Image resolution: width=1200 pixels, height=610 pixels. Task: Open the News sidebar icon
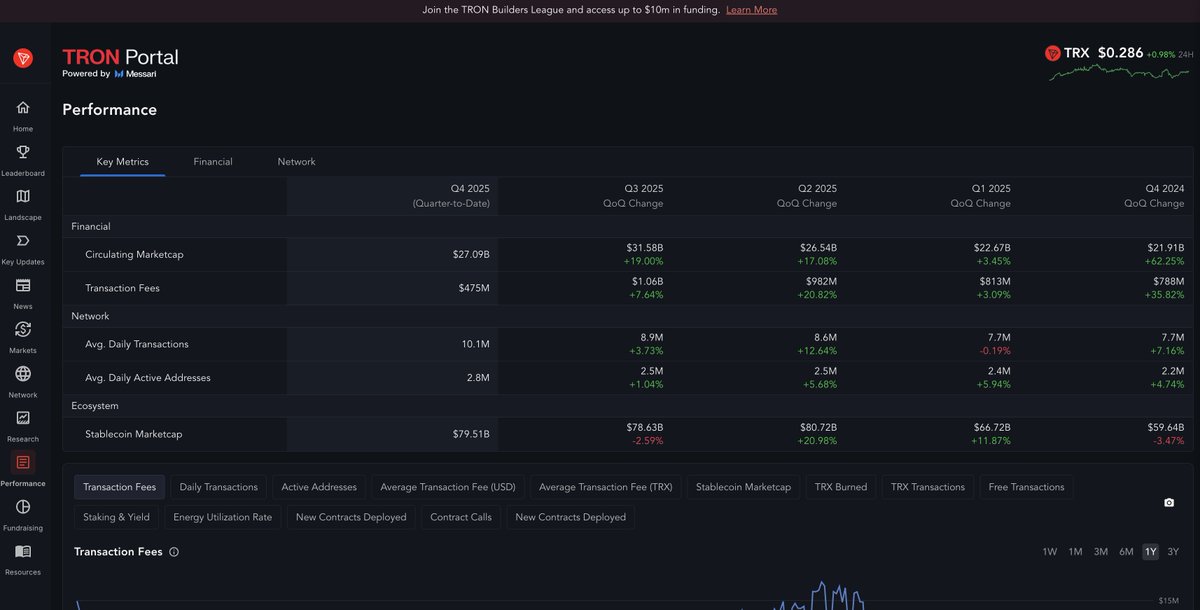coord(23,285)
